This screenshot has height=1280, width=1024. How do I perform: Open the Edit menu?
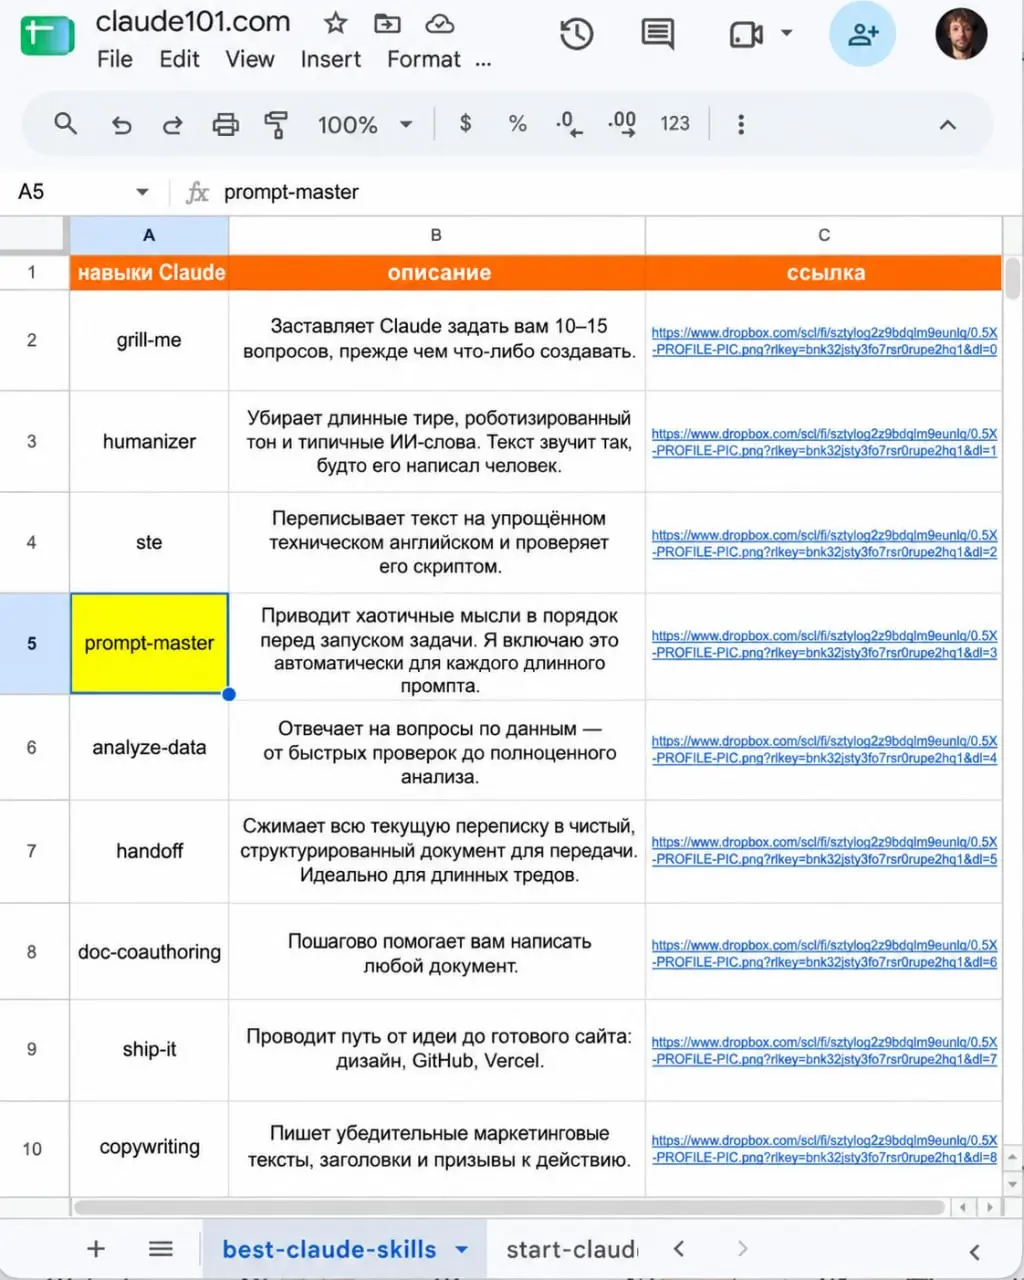[179, 59]
